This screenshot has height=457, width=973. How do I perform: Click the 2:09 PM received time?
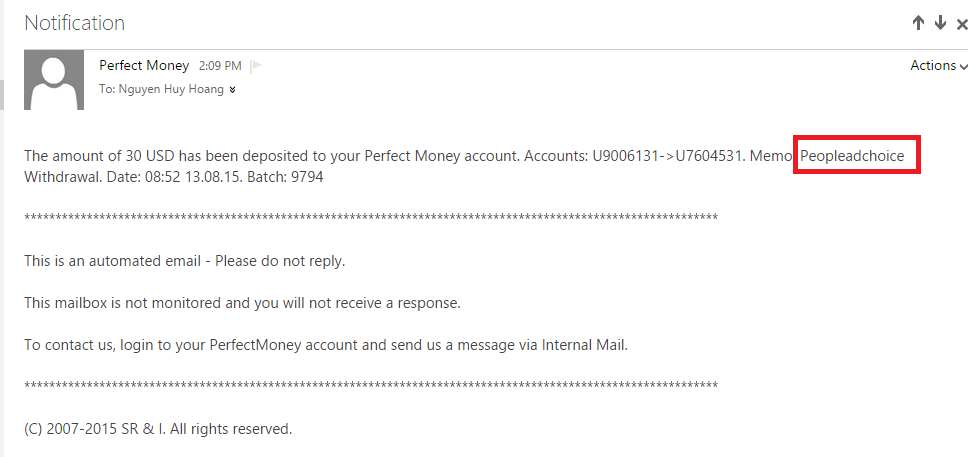click(x=220, y=66)
